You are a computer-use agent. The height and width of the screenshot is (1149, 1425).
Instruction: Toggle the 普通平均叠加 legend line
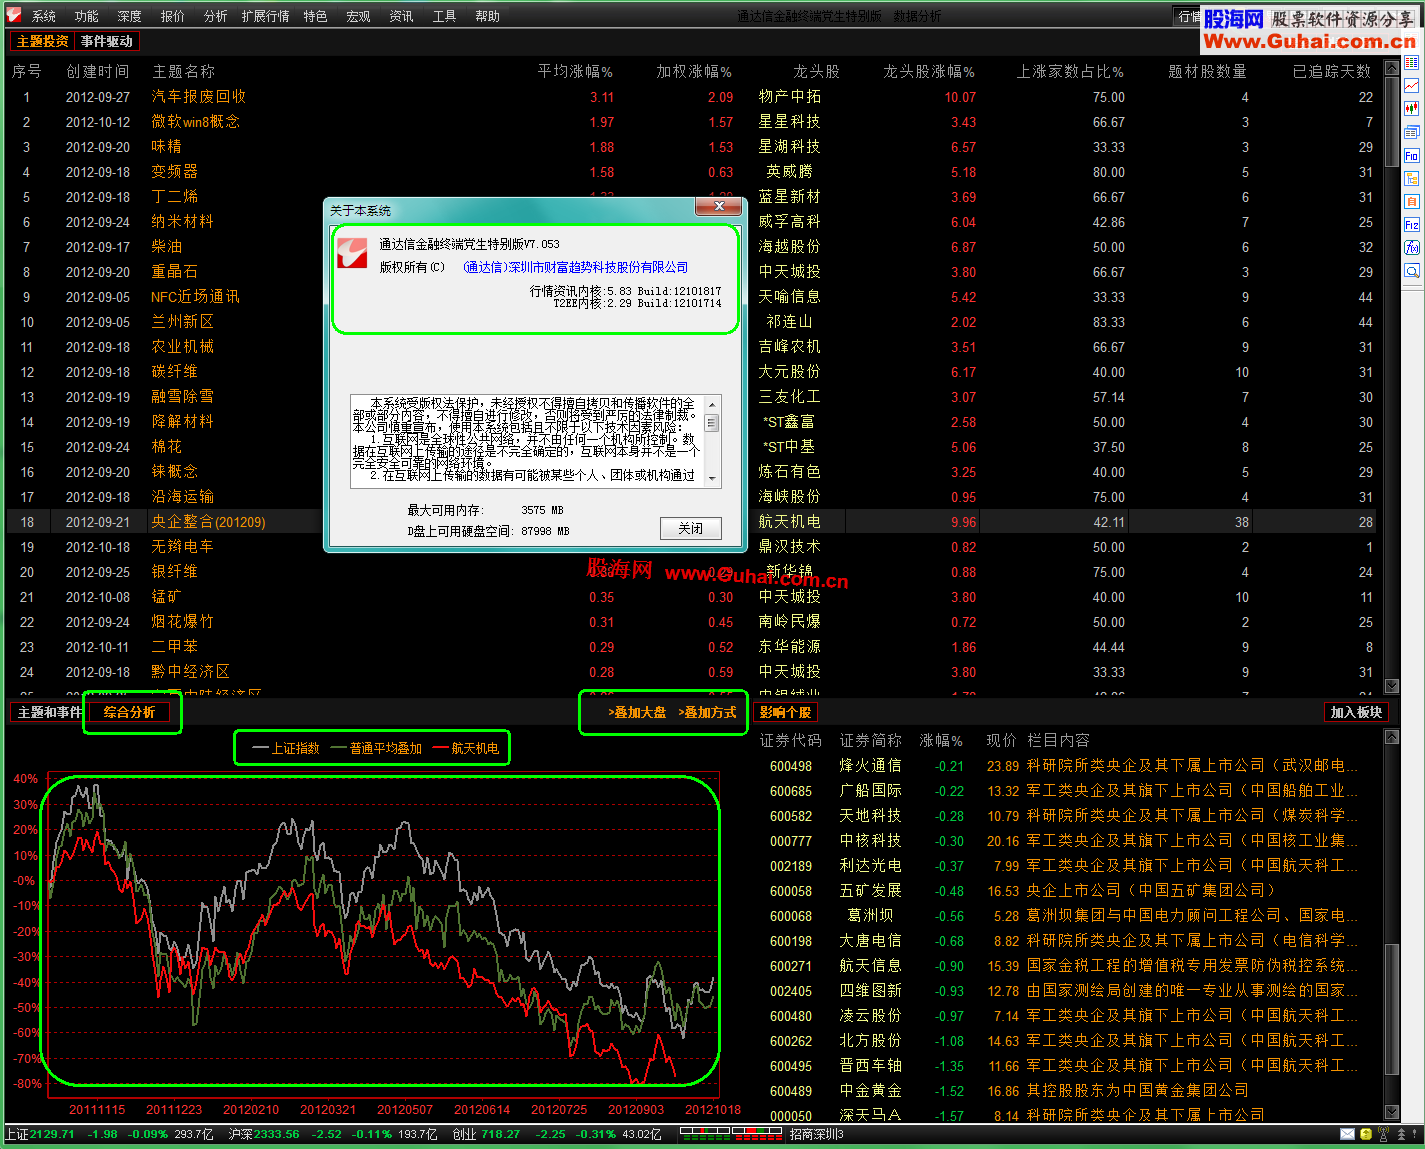click(x=376, y=748)
